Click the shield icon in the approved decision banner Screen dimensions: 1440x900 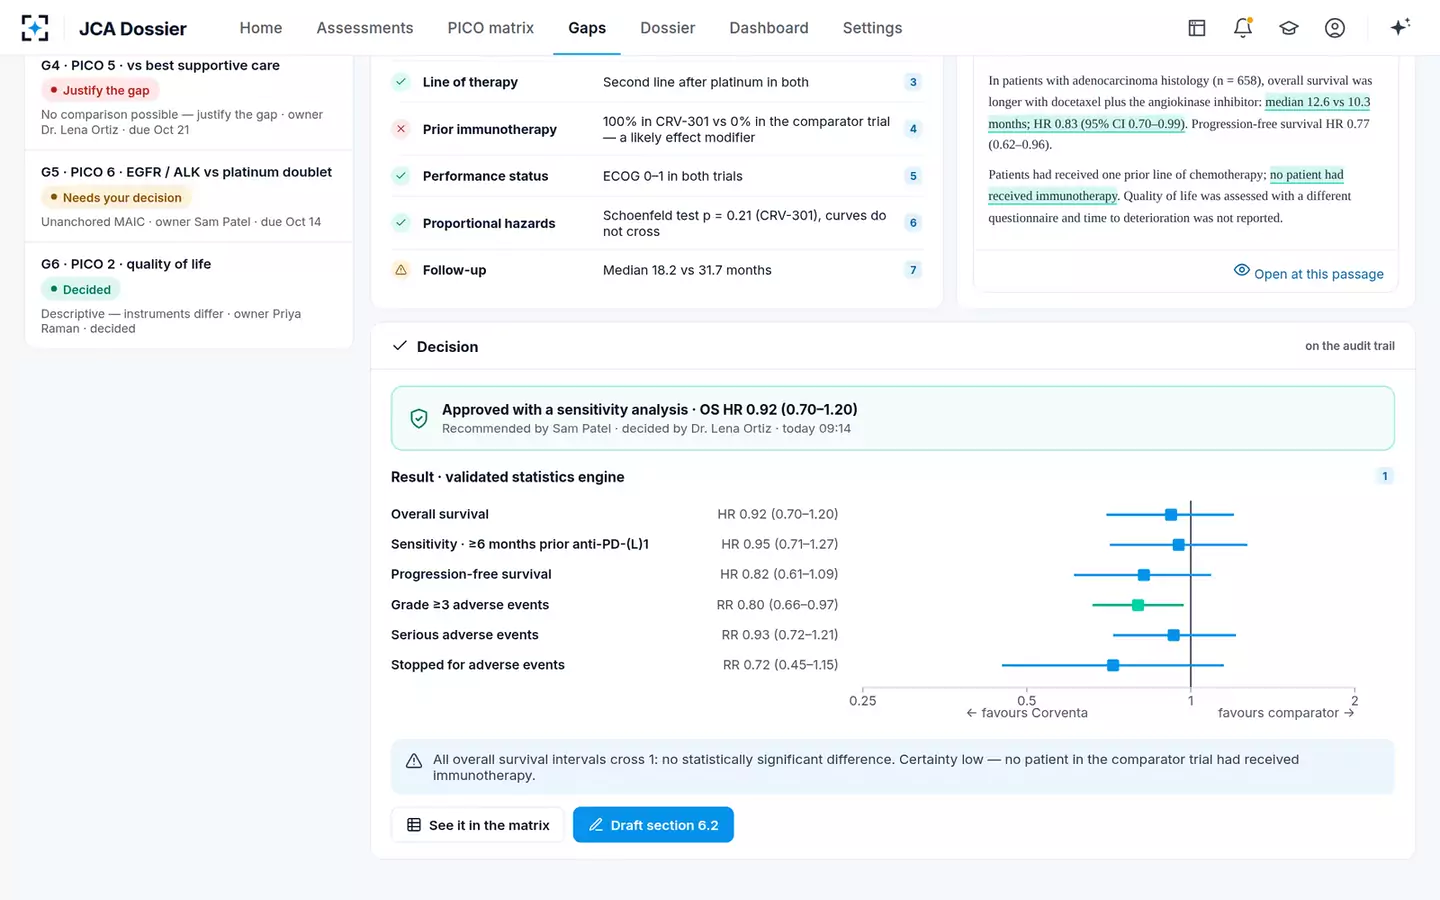419,419
